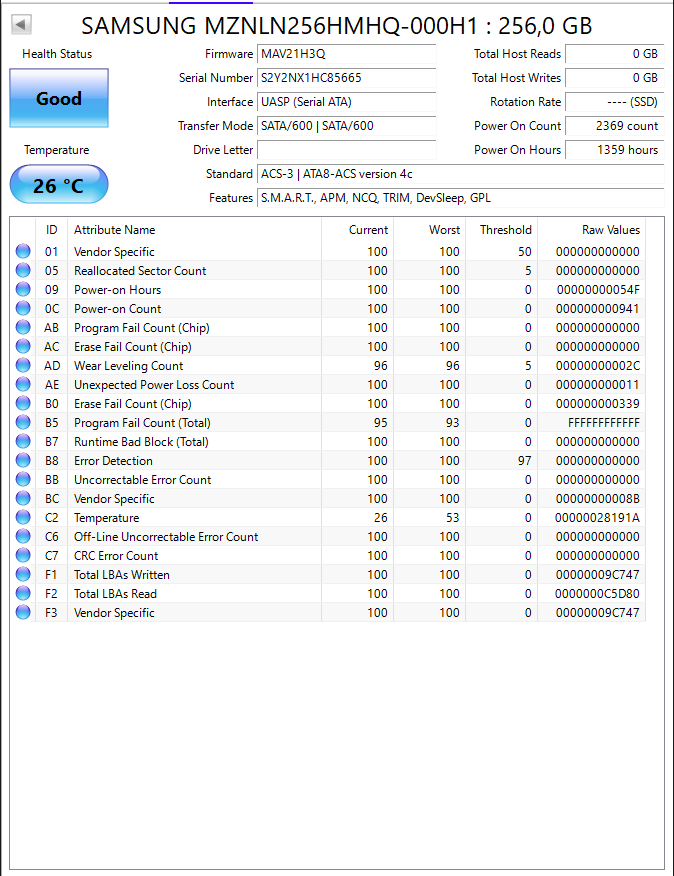Image resolution: width=674 pixels, height=876 pixels.
Task: Select the Unexpected Power Loss Count row
Action: pos(329,385)
